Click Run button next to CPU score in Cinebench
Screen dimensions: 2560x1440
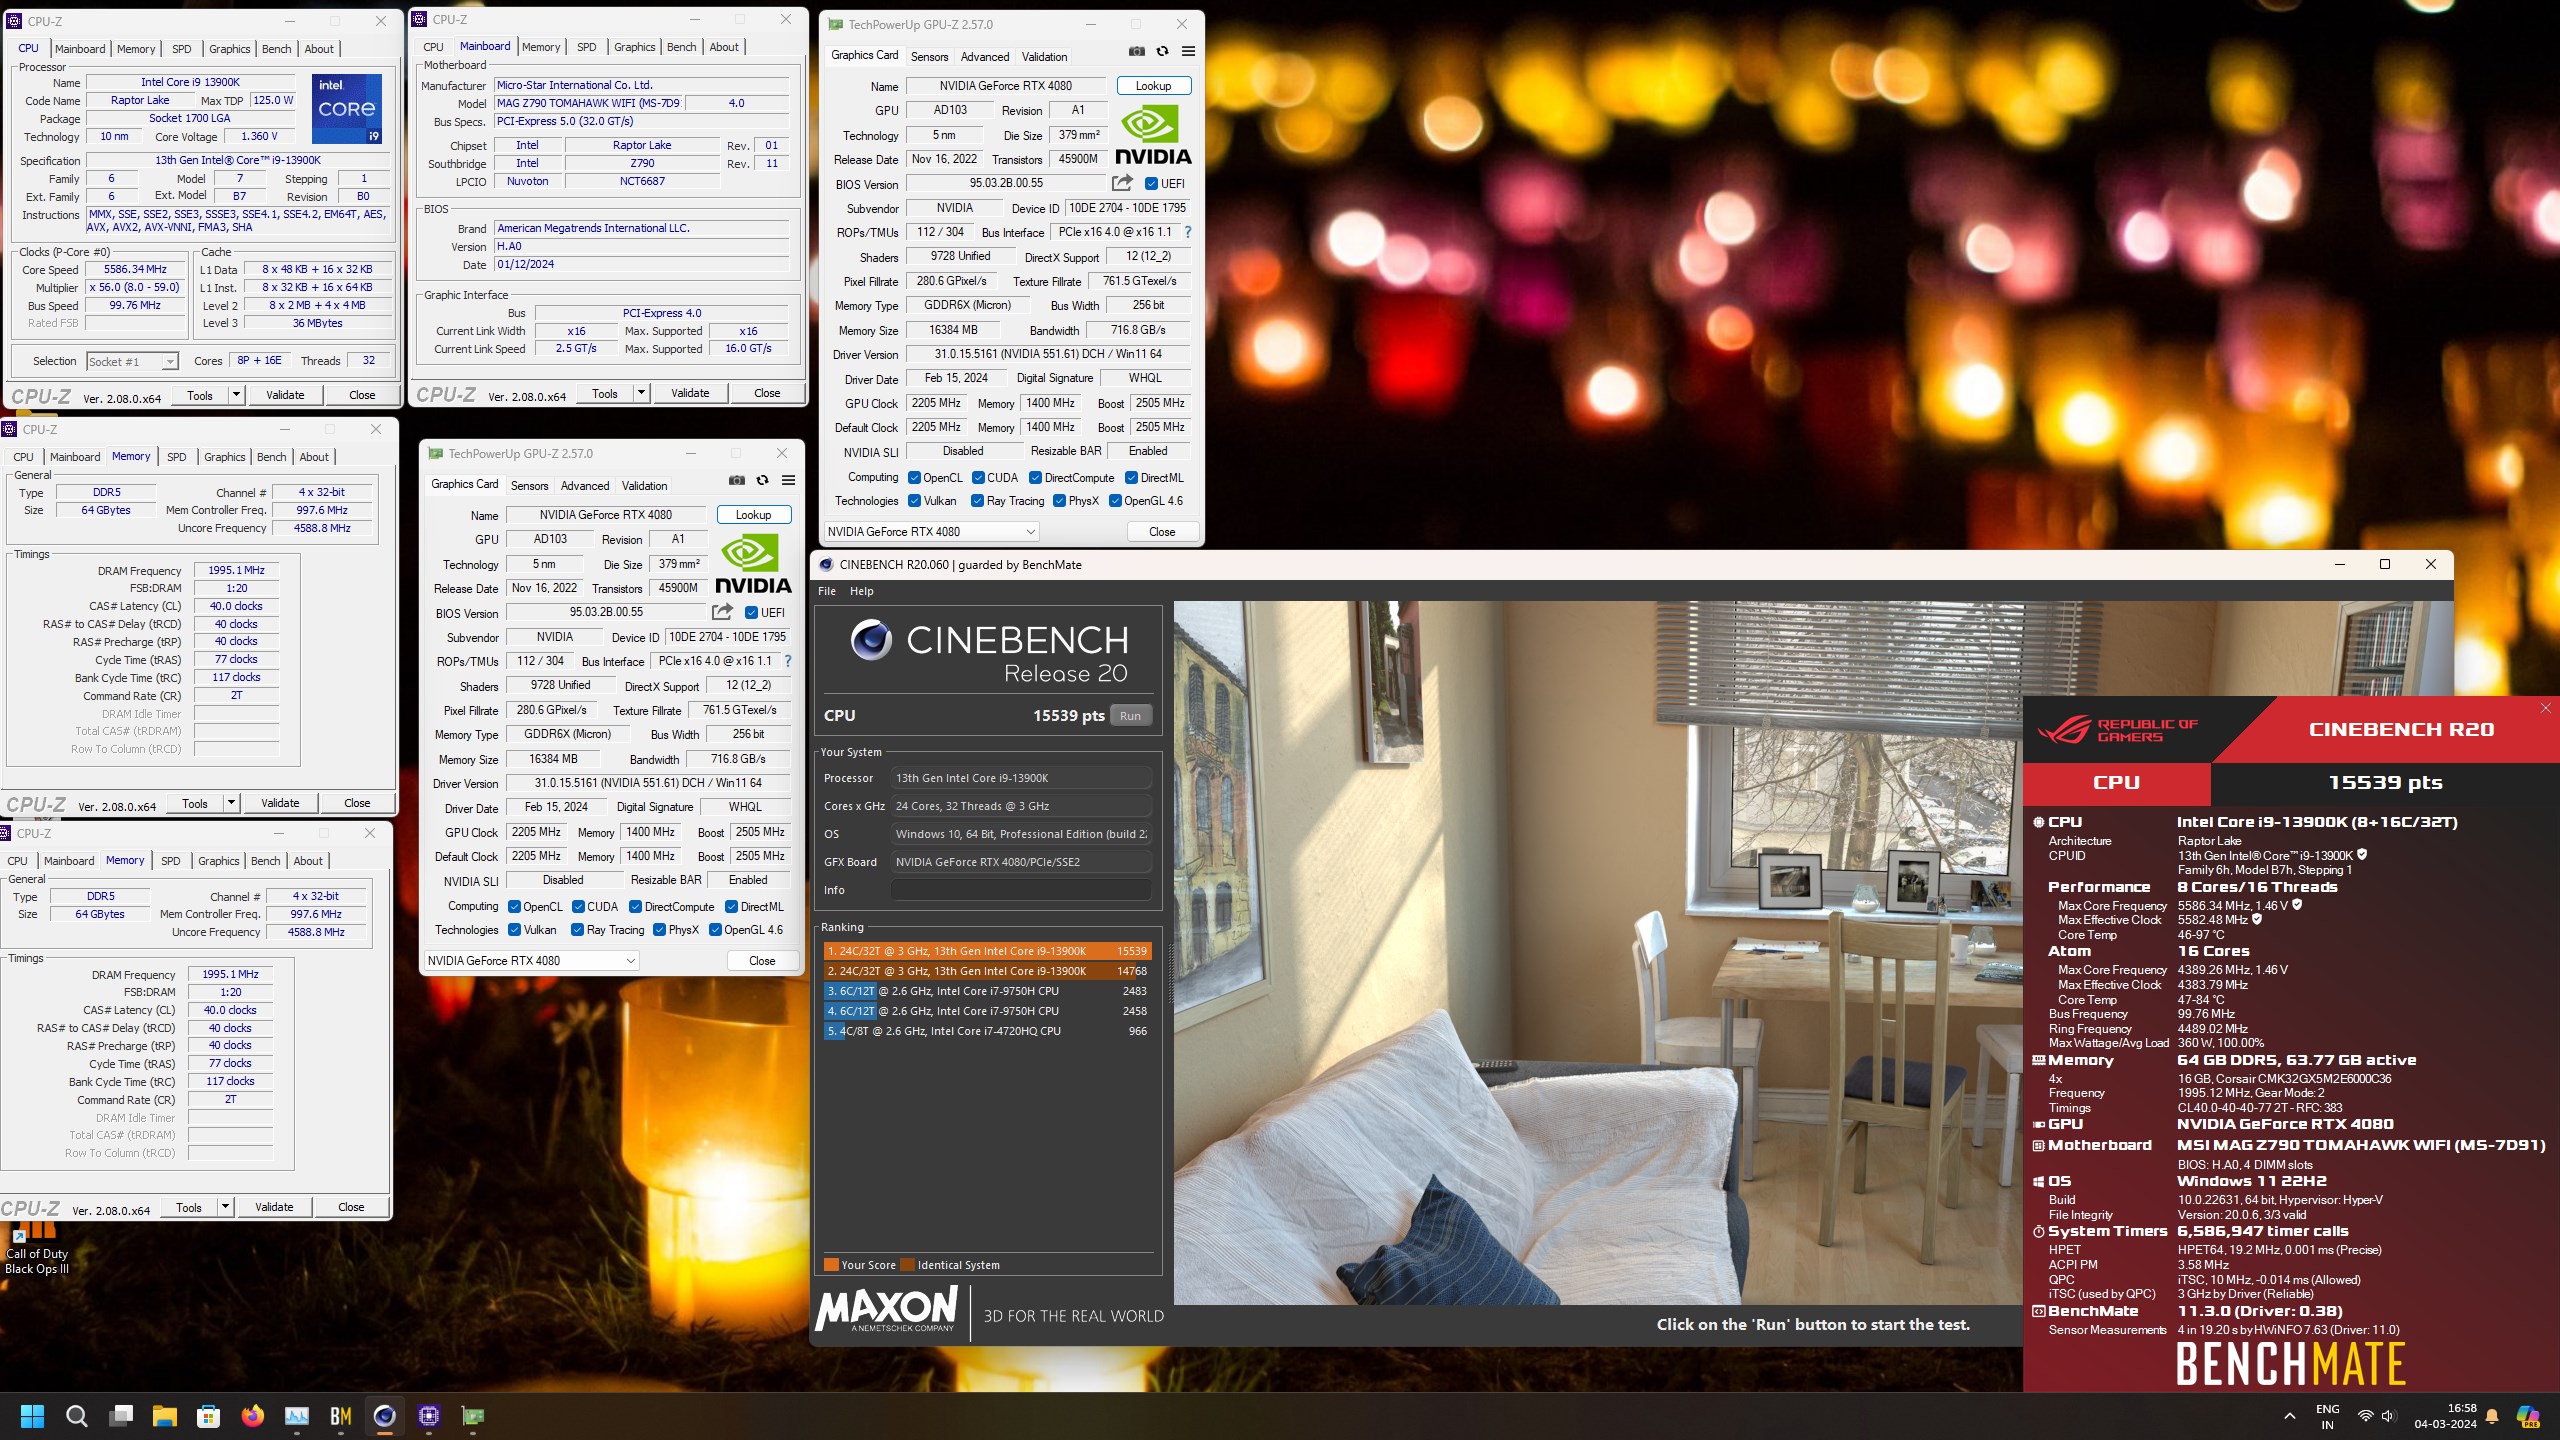point(1130,716)
